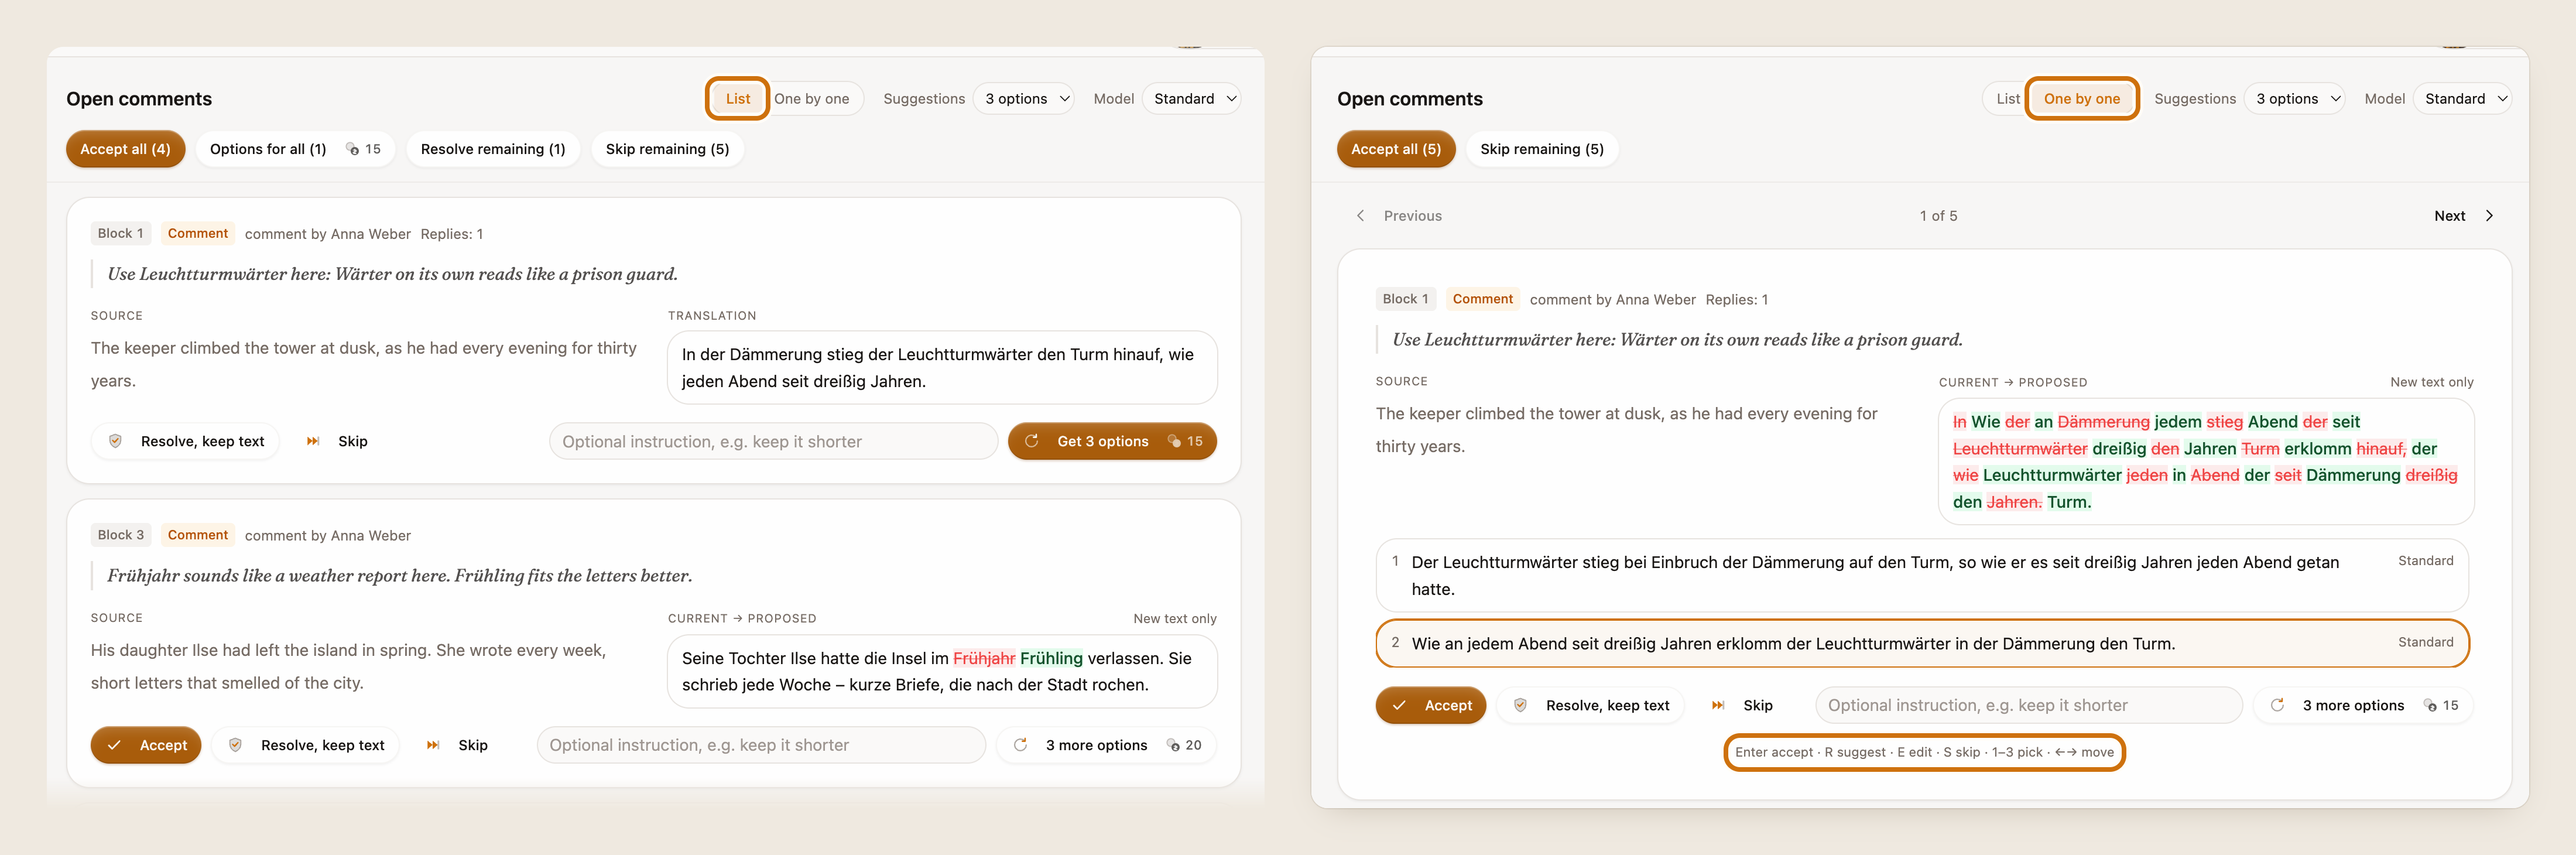Click Replies: 1 in right panel
This screenshot has width=2576, height=855.
[x=1736, y=300]
